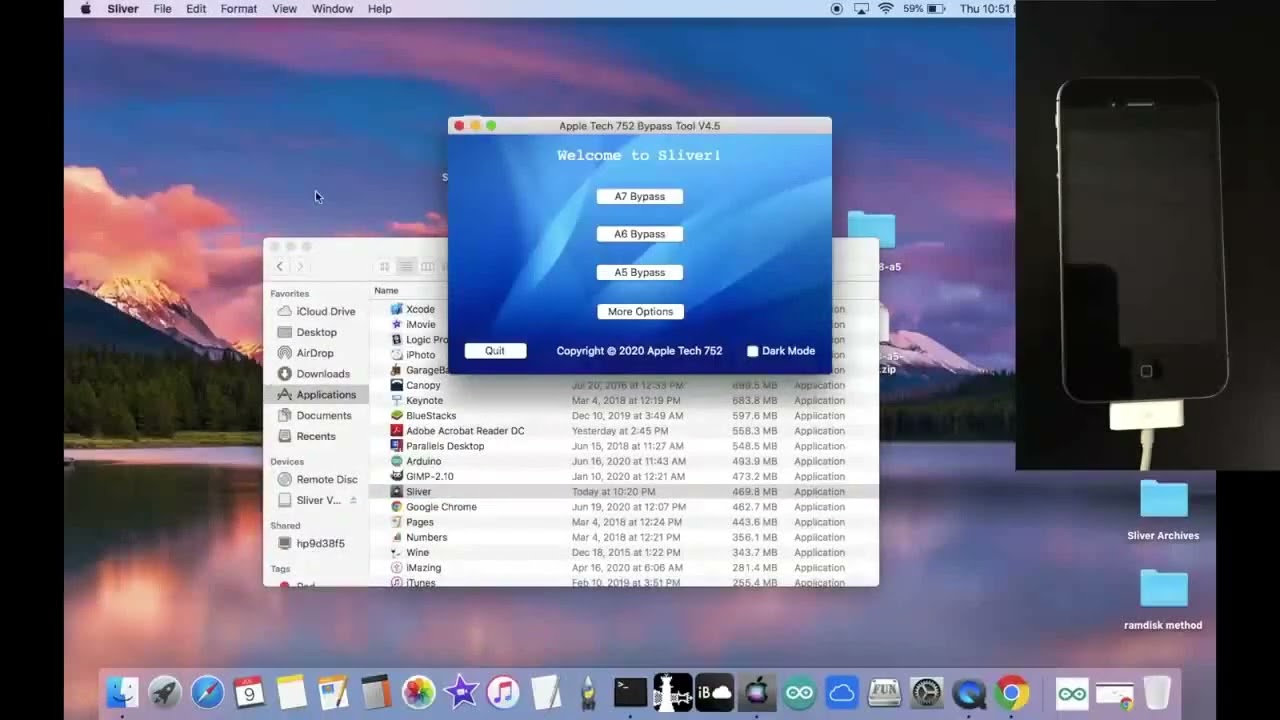Check the battery status icon
Screen dimensions: 1280x720
(938, 9)
